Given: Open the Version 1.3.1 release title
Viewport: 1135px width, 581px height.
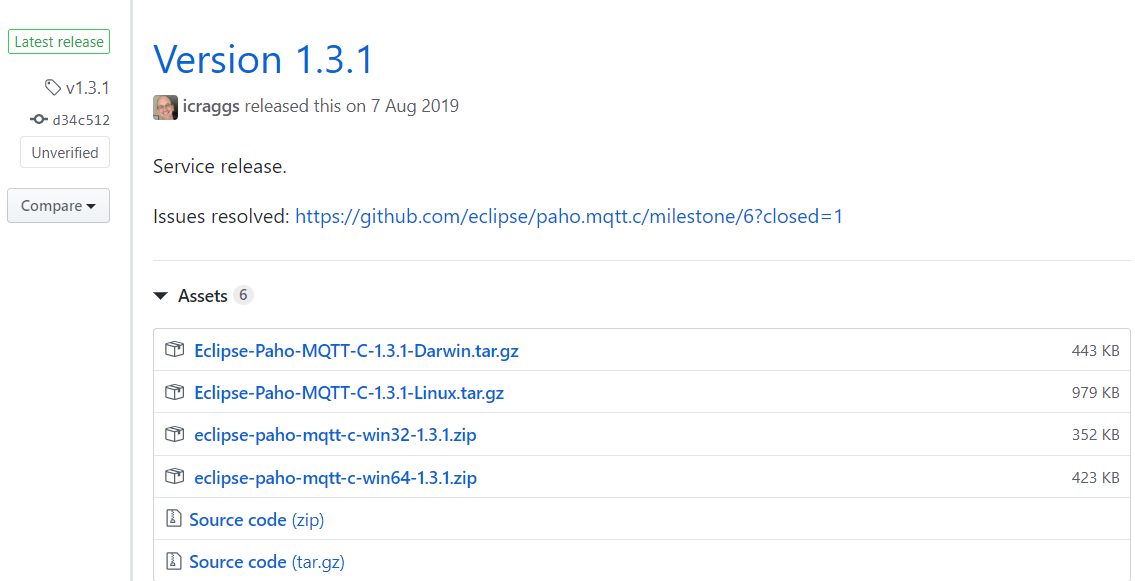Looking at the screenshot, I should tap(263, 59).
